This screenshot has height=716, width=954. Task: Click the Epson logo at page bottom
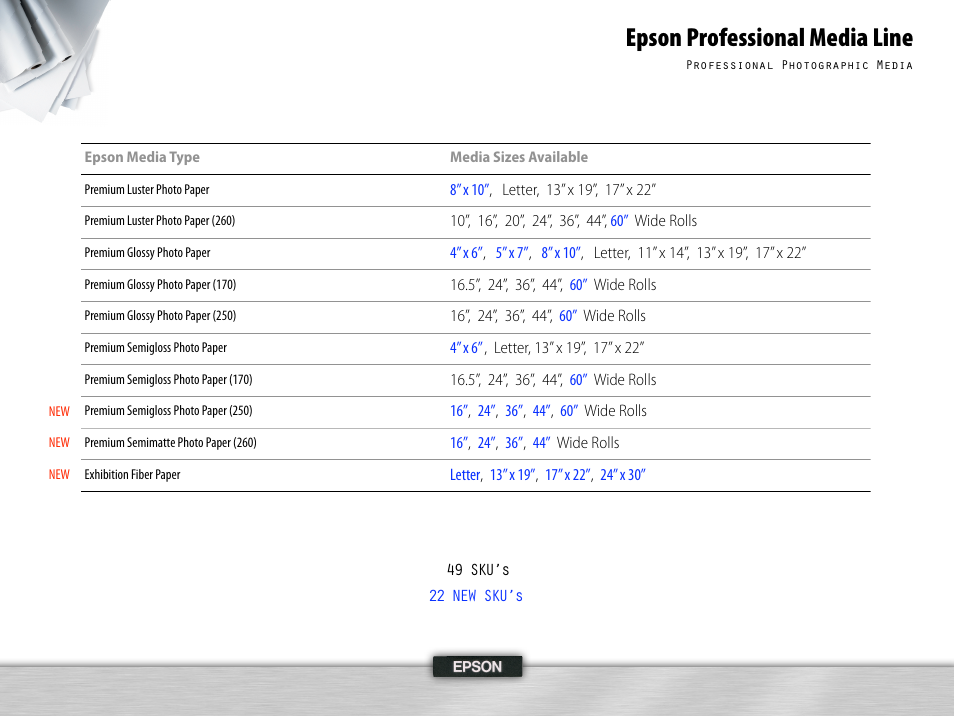[x=477, y=666]
